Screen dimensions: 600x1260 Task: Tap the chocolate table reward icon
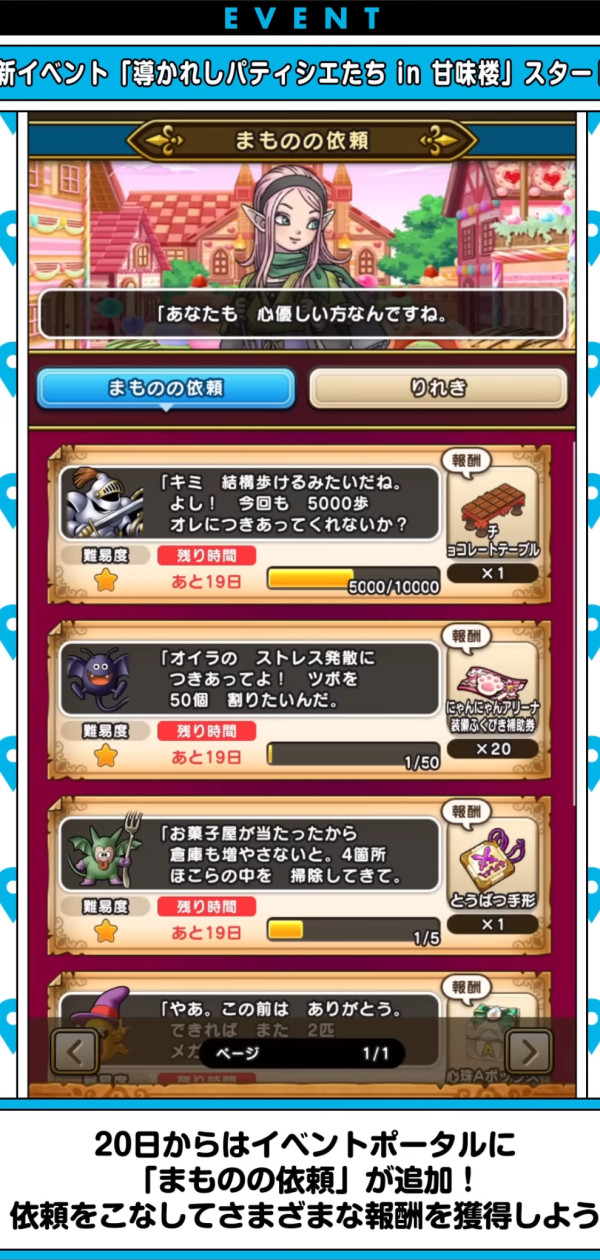(x=492, y=510)
